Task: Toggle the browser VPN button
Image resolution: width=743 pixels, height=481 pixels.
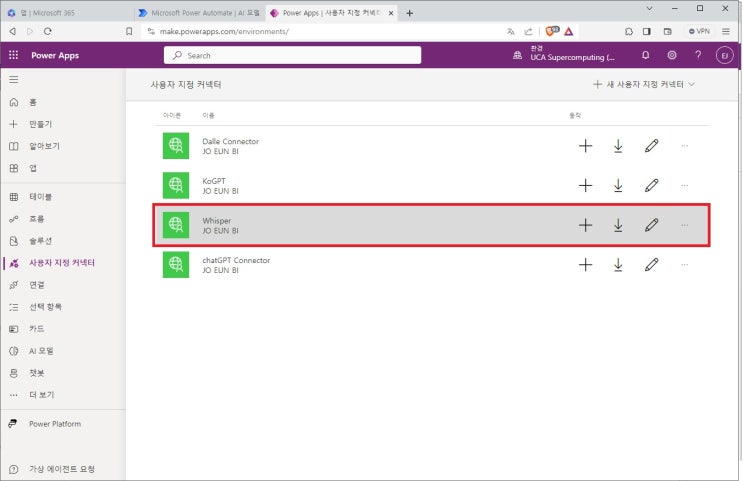Action: click(x=699, y=31)
